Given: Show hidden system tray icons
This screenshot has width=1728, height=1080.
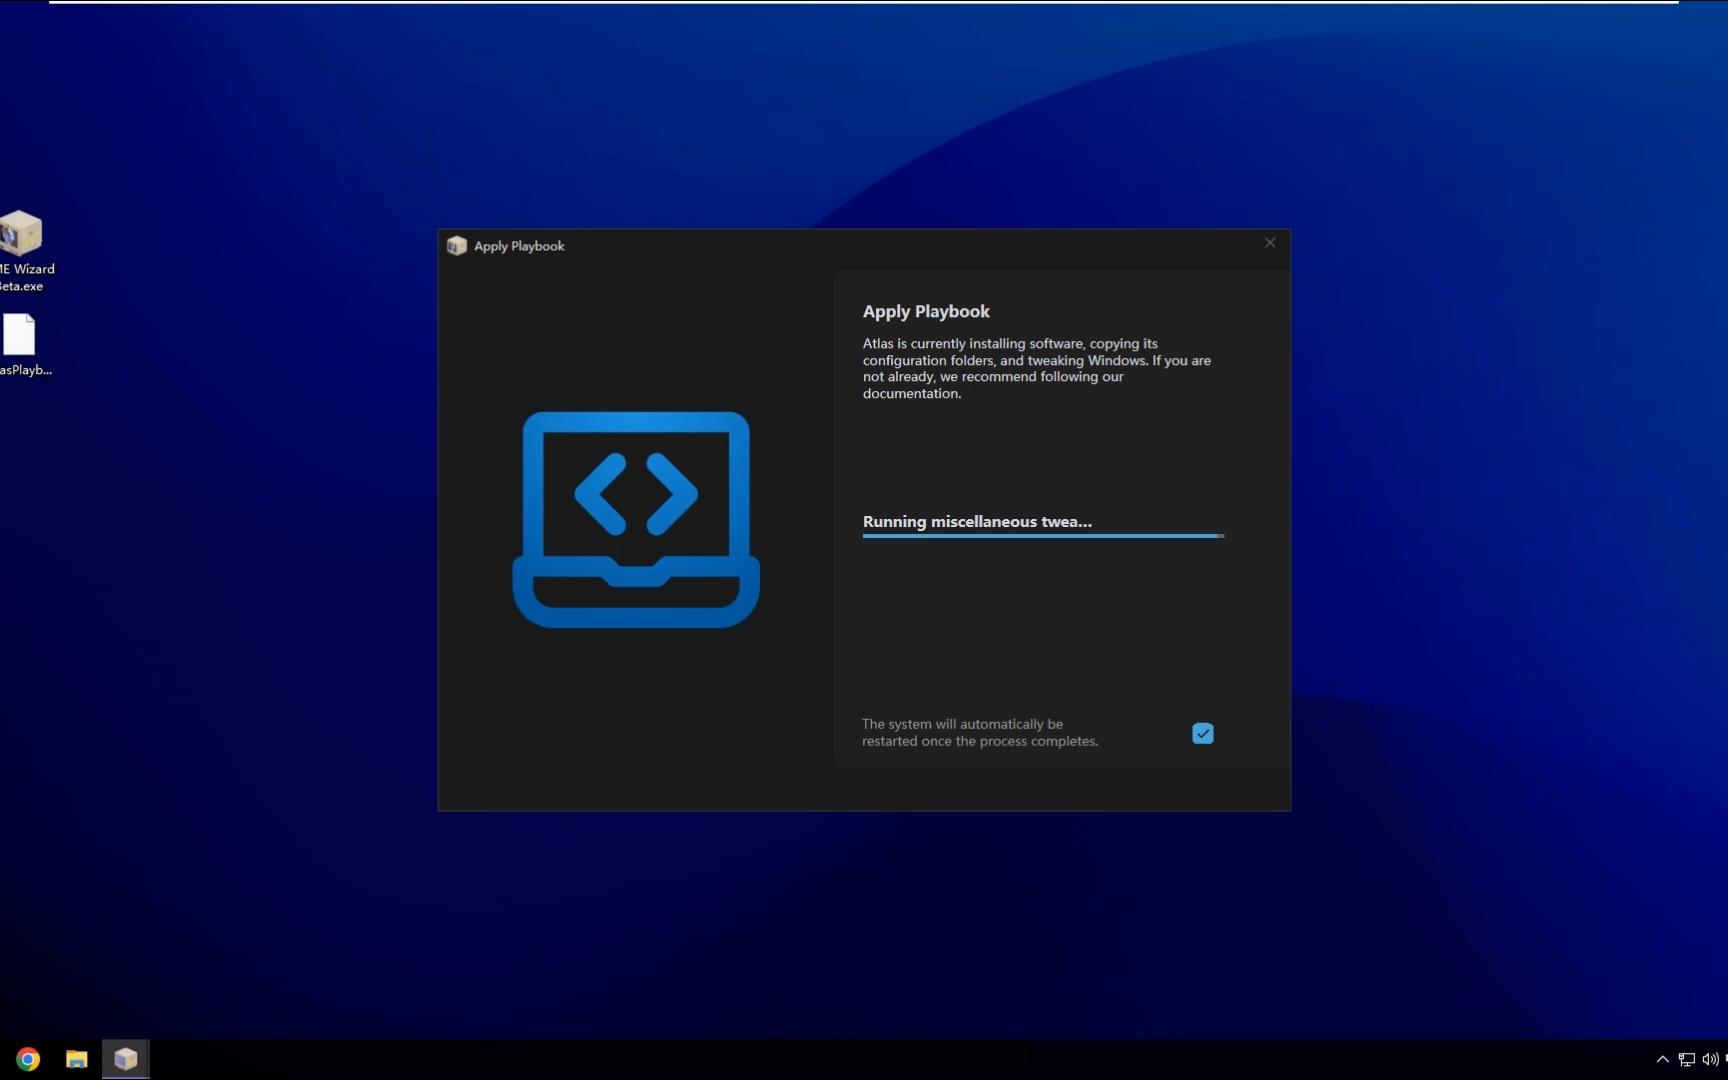Looking at the screenshot, I should [x=1662, y=1059].
